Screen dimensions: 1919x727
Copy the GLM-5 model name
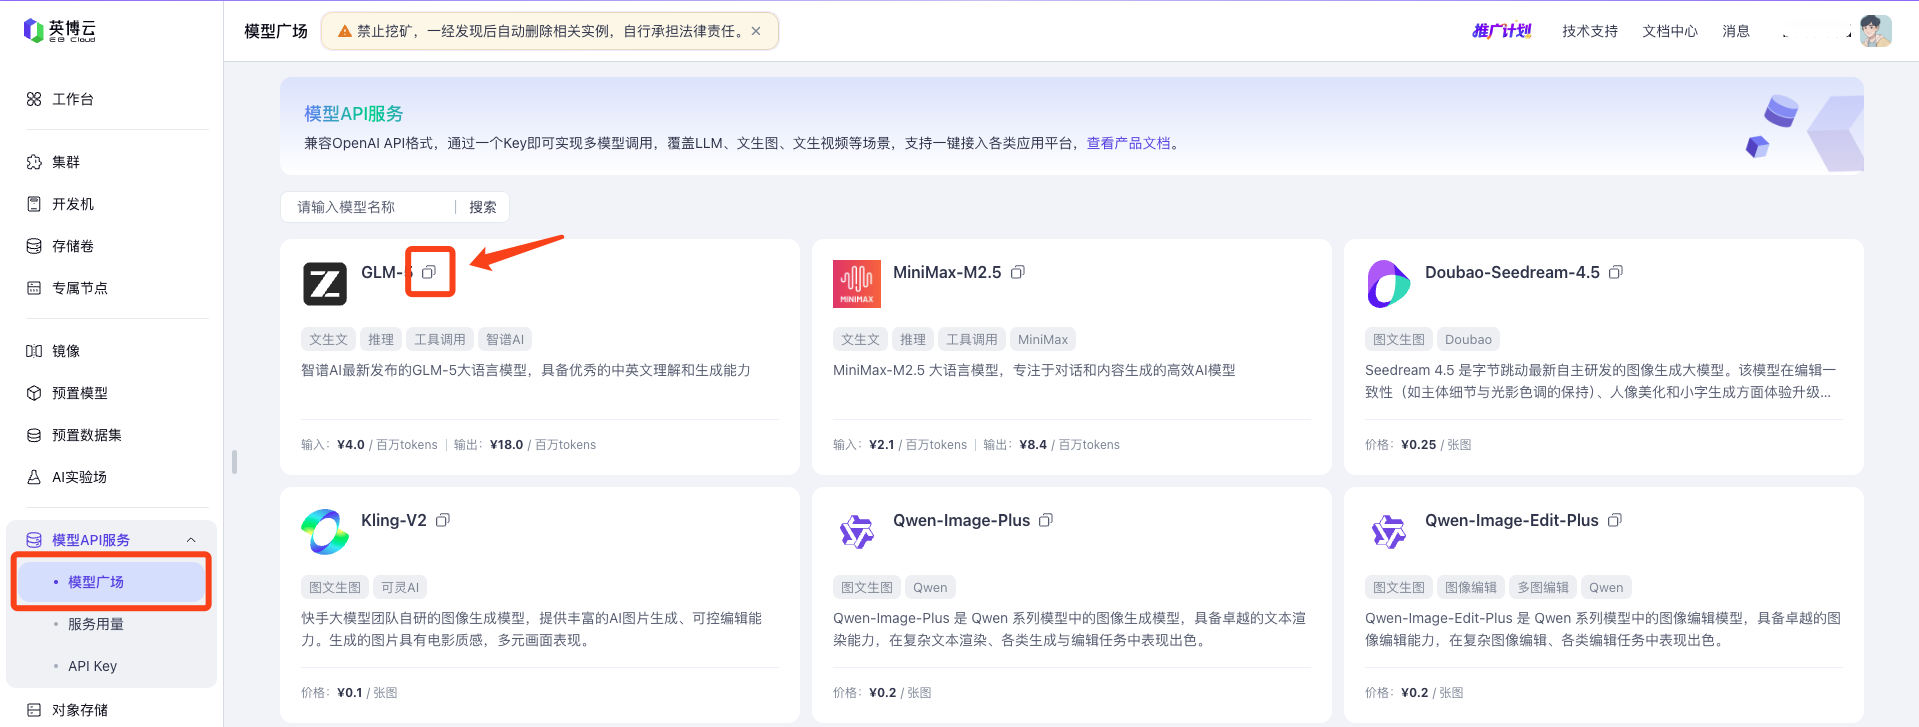point(429,272)
